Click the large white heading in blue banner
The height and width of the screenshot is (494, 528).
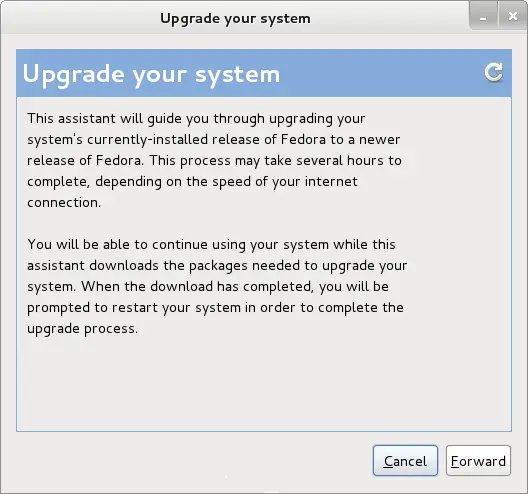coord(151,74)
